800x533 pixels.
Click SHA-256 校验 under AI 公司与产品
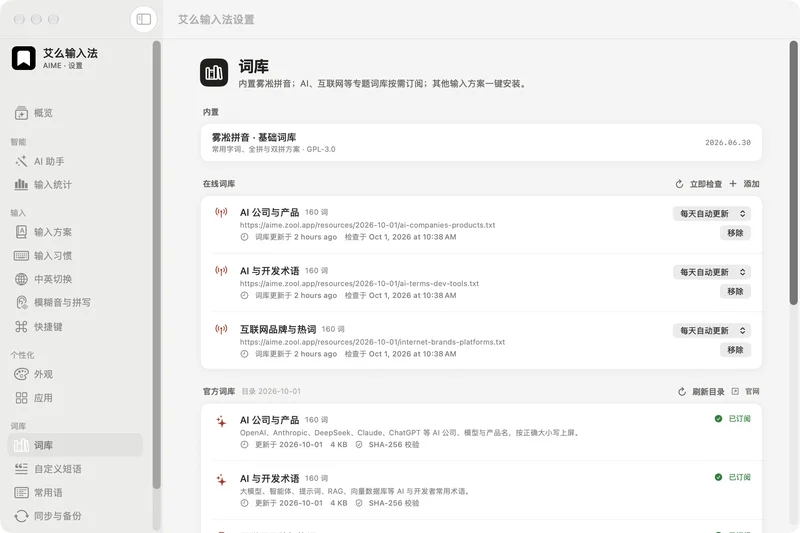pyautogui.click(x=394, y=445)
